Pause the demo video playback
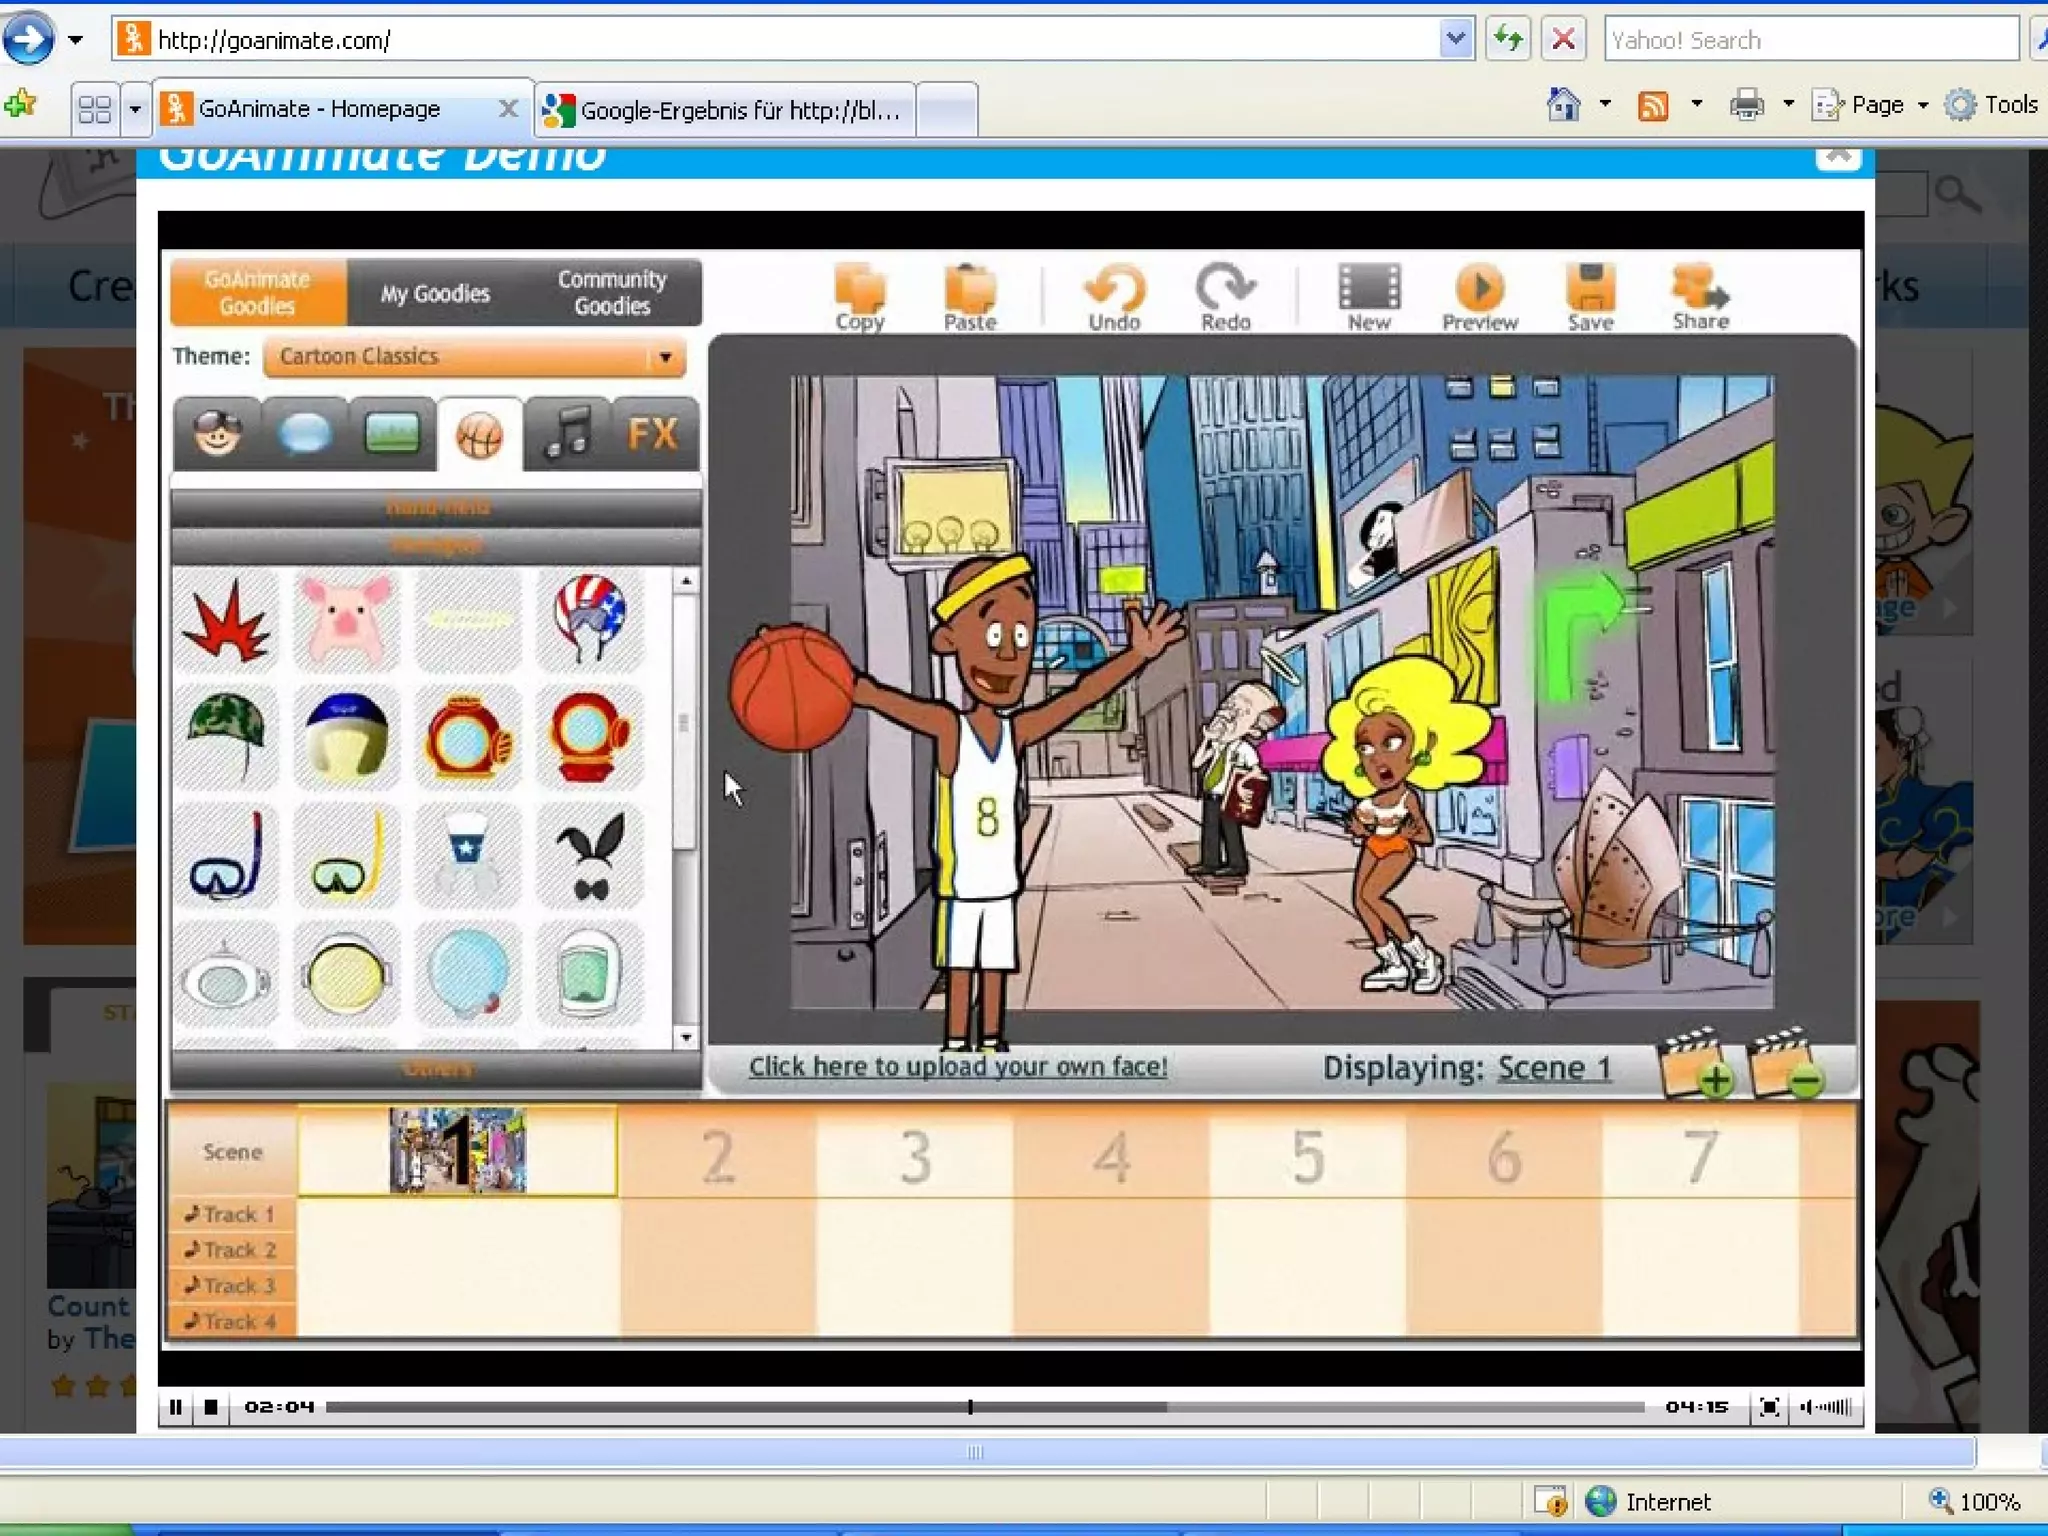Viewport: 2048px width, 1536px height. 176,1407
